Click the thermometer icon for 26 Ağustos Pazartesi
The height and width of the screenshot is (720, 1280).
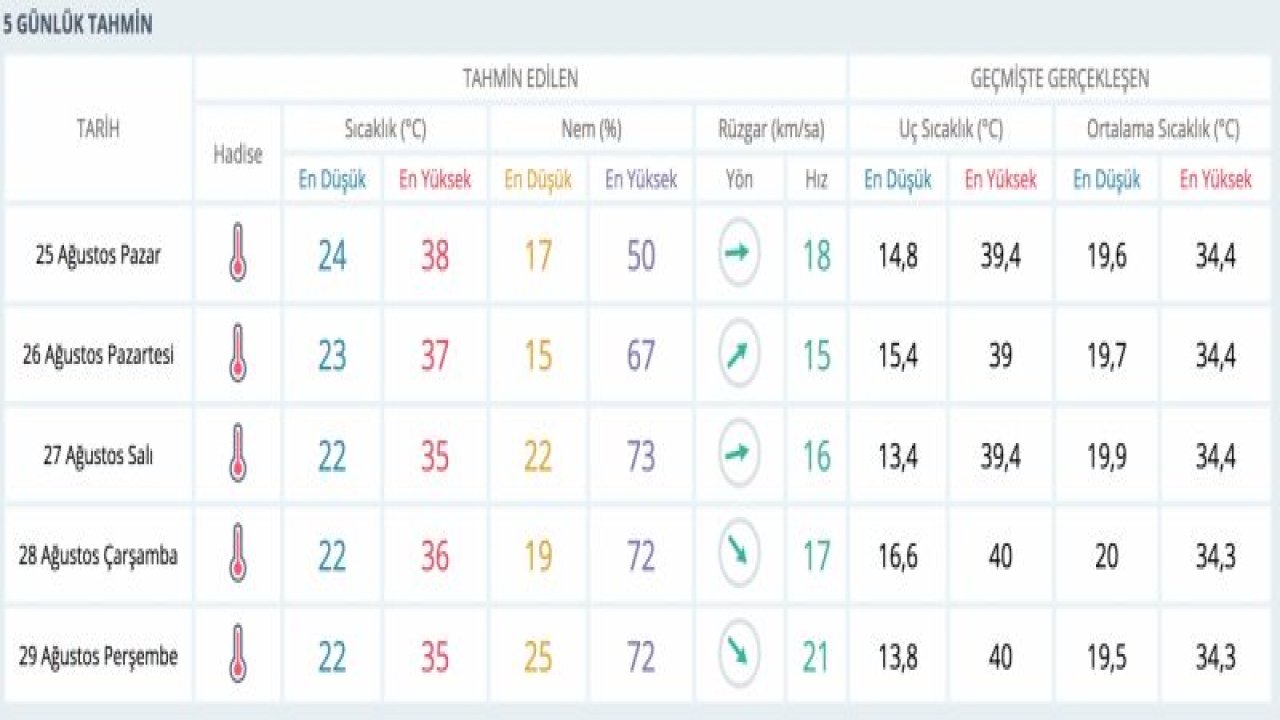238,354
